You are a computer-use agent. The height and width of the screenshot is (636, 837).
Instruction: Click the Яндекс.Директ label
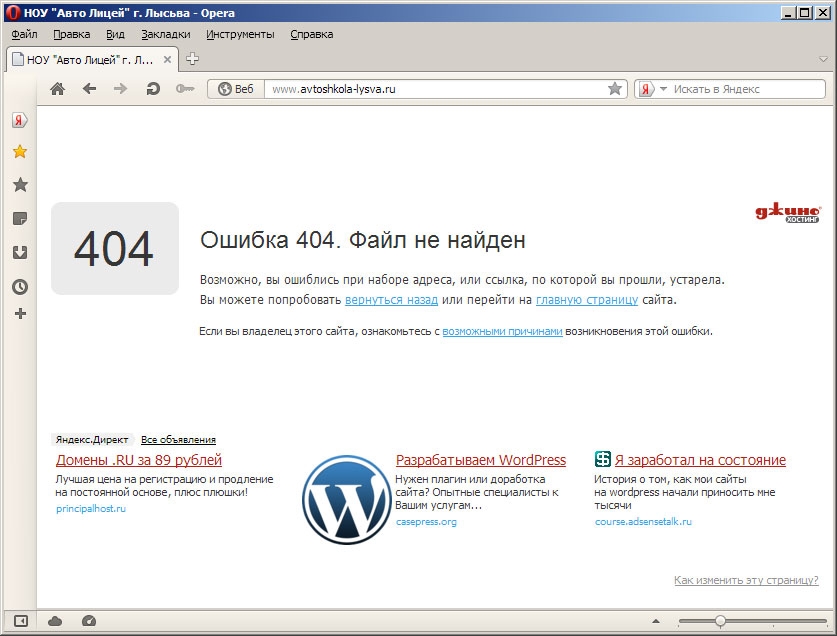point(92,440)
